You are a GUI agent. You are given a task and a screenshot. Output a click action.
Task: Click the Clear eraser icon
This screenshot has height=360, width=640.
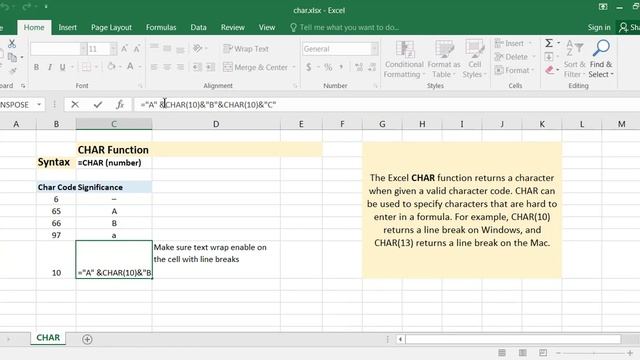550,70
